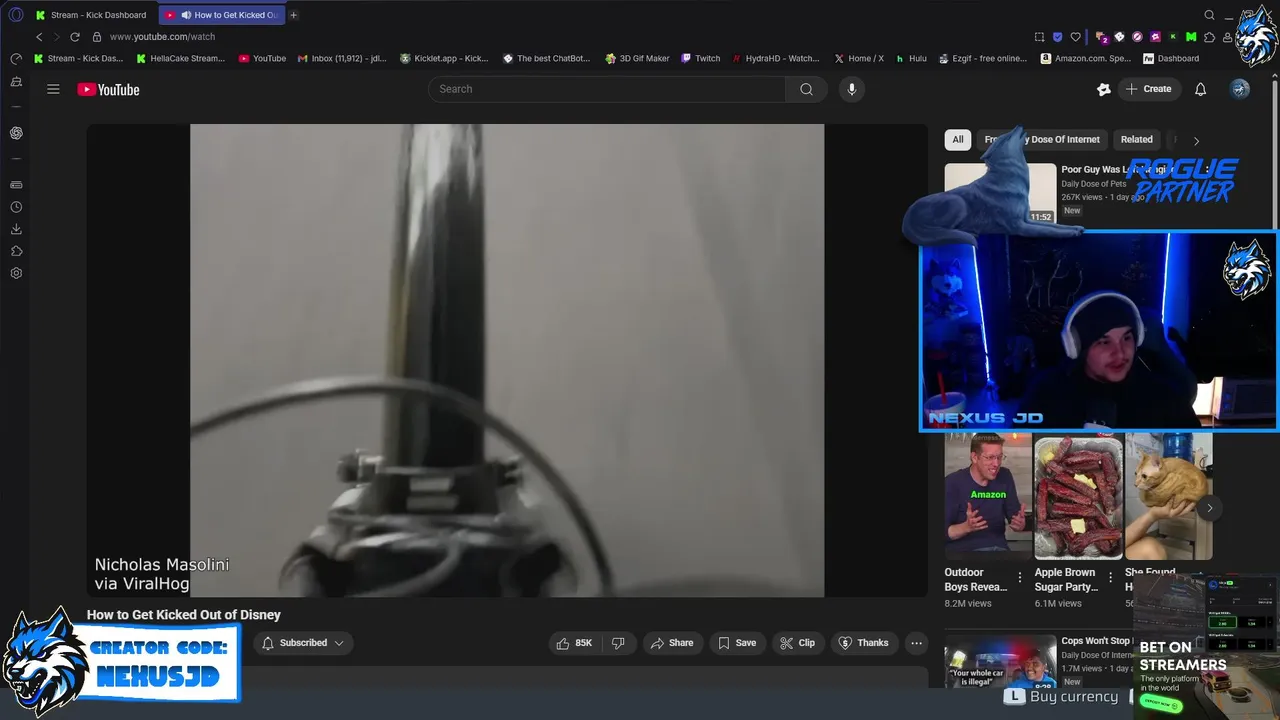The height and width of the screenshot is (720, 1280).
Task: Open the Kicklet.app bookmark
Action: click(x=444, y=59)
